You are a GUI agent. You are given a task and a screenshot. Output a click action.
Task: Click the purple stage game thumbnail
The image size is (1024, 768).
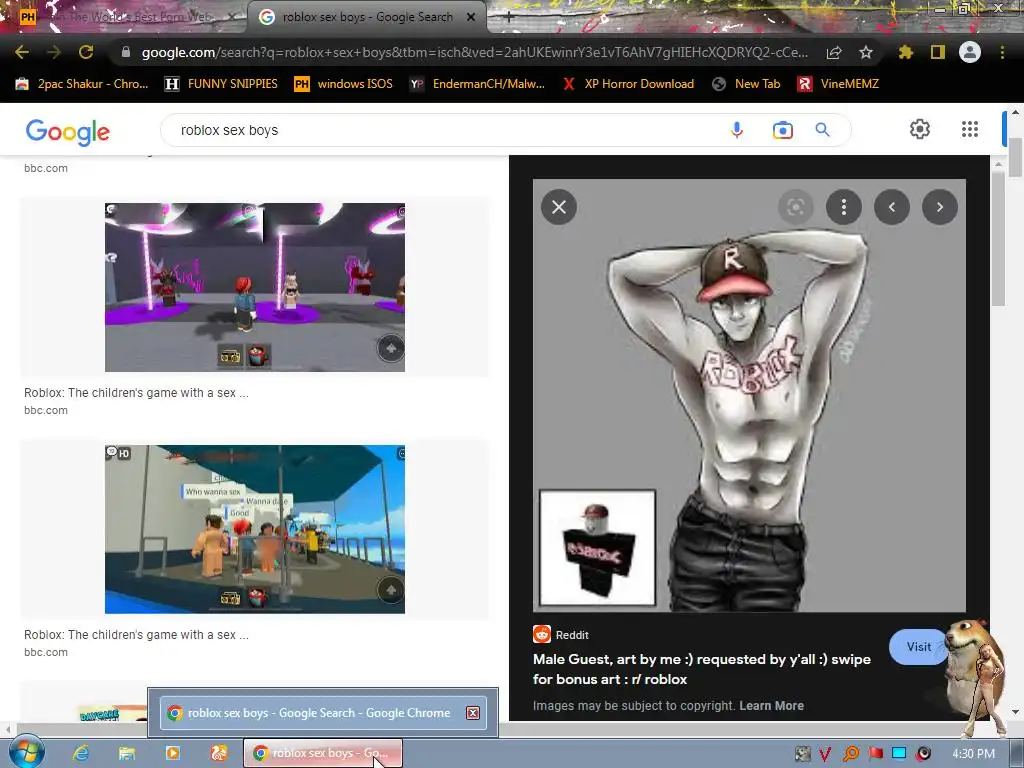[x=255, y=287]
